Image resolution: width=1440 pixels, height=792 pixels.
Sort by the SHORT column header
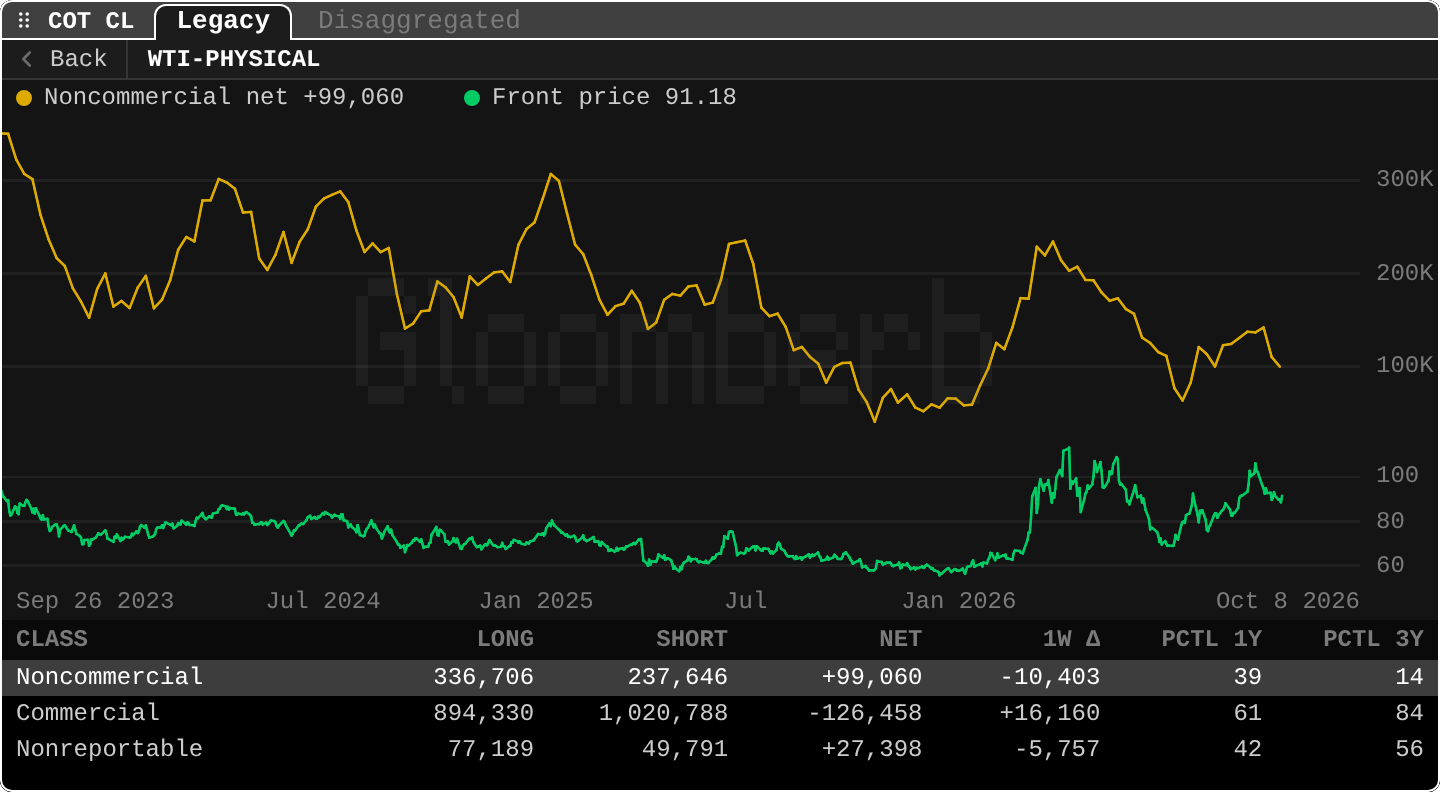(x=692, y=639)
